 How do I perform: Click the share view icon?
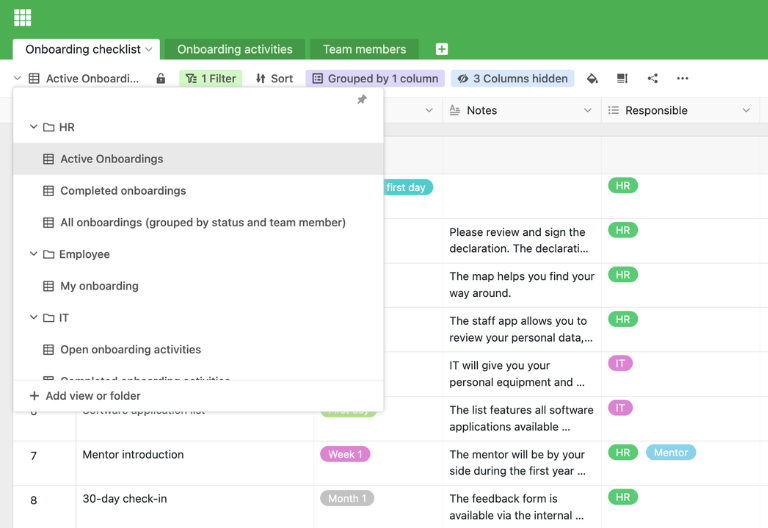pos(653,78)
